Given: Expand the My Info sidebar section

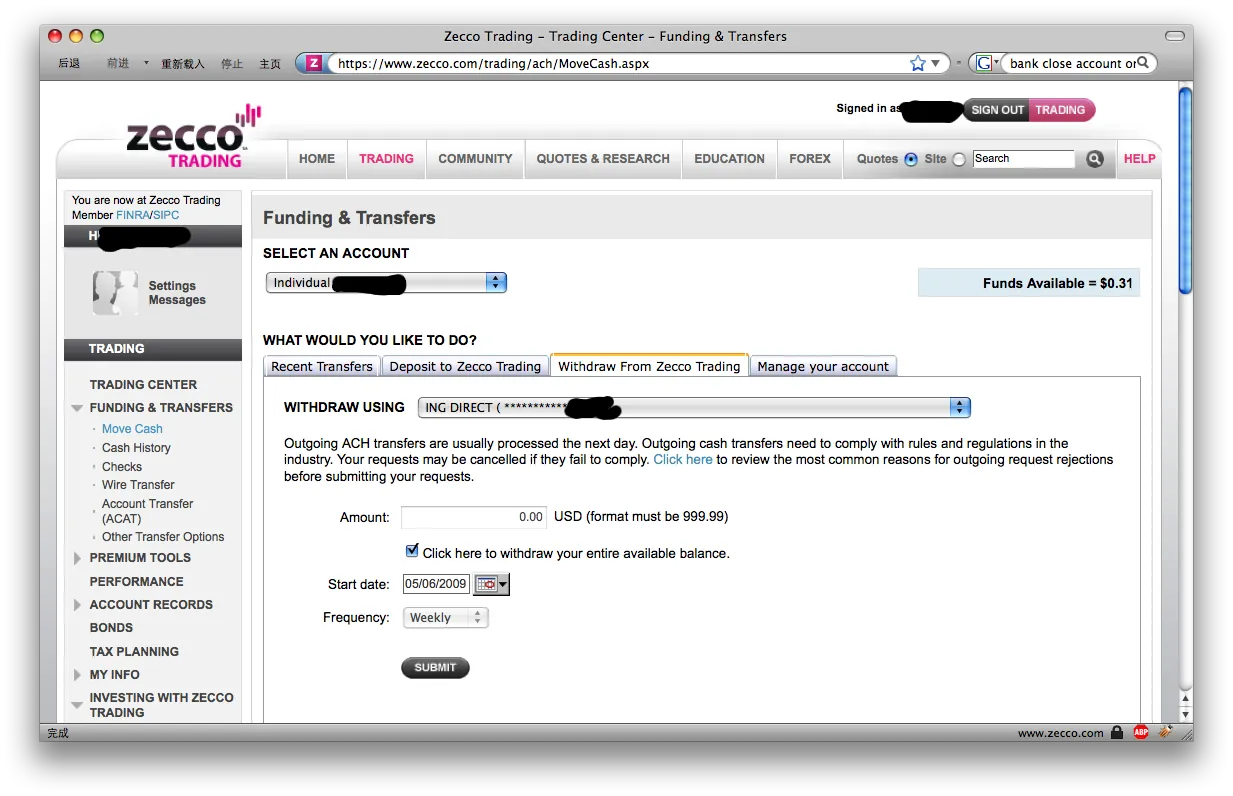Looking at the screenshot, I should point(77,675).
